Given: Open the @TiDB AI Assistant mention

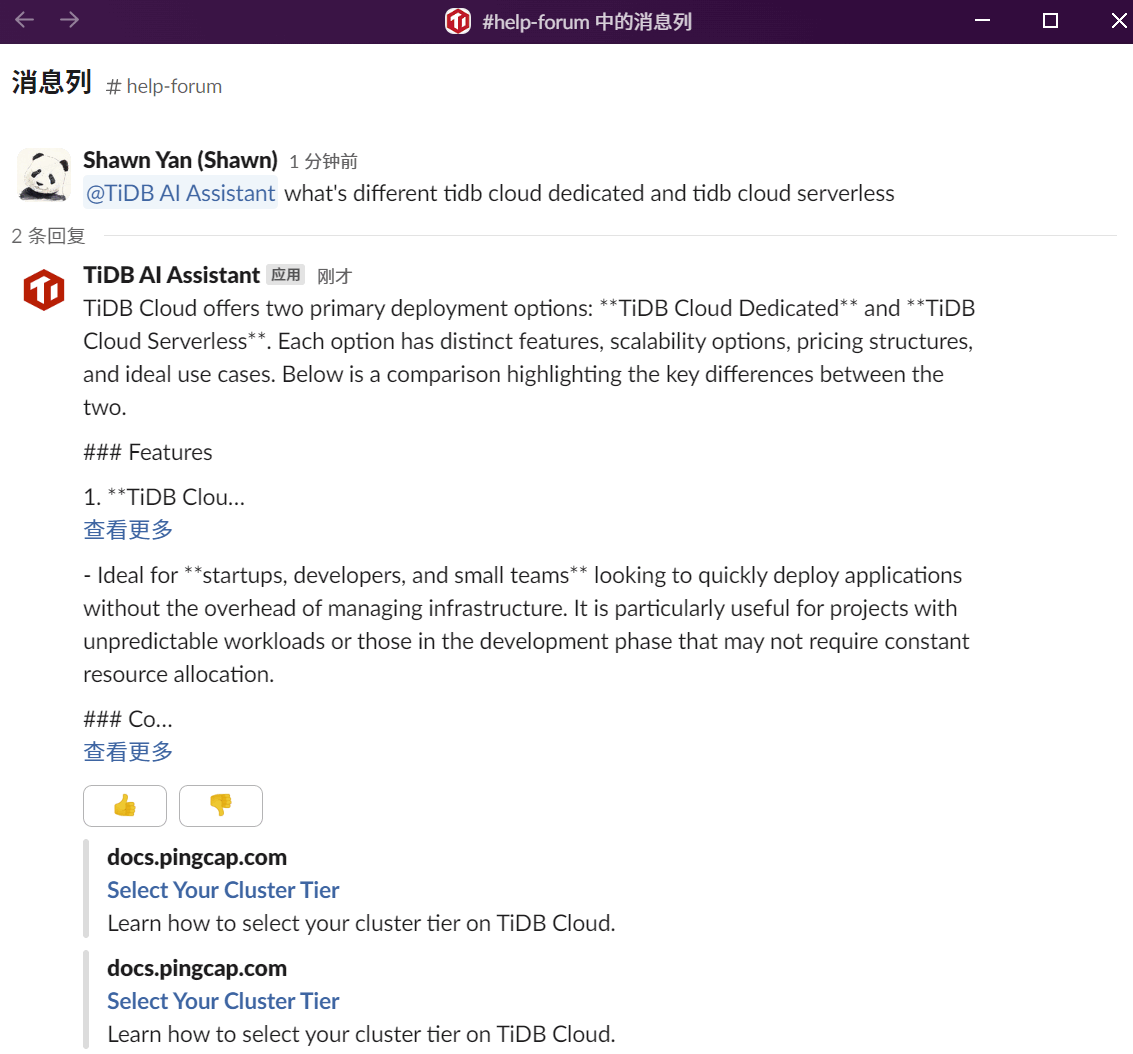Looking at the screenshot, I should pyautogui.click(x=181, y=193).
